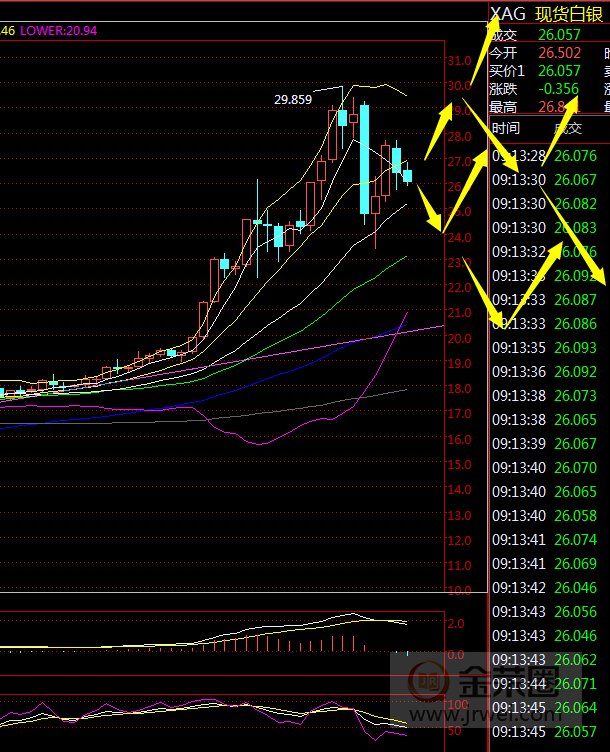Image resolution: width=610 pixels, height=752 pixels.
Task: Select the final tick price 26.057 at 09:13:45
Action: tap(575, 732)
